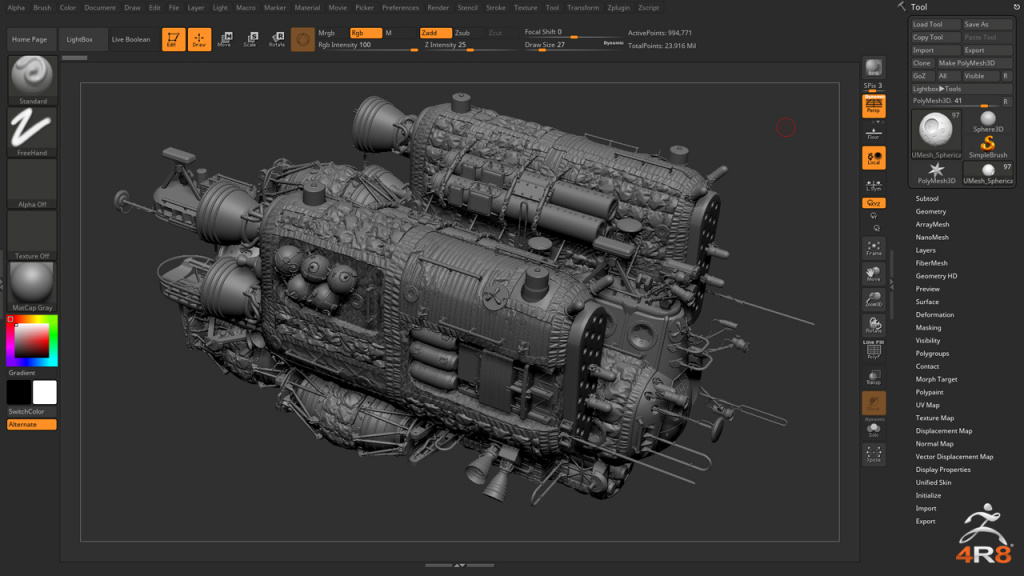The height and width of the screenshot is (576, 1024).
Task: Toggle Local transformation mode
Action: (x=873, y=158)
